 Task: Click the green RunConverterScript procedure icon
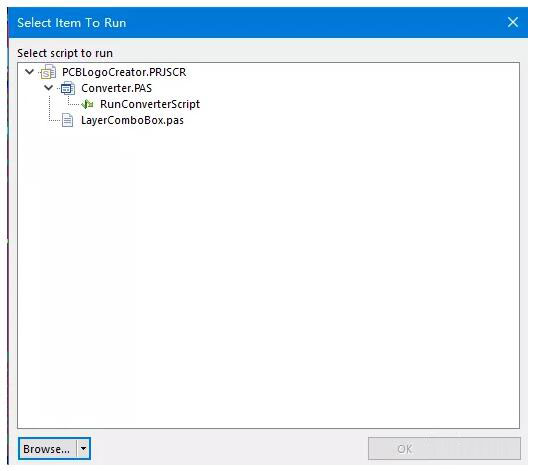pyautogui.click(x=87, y=104)
